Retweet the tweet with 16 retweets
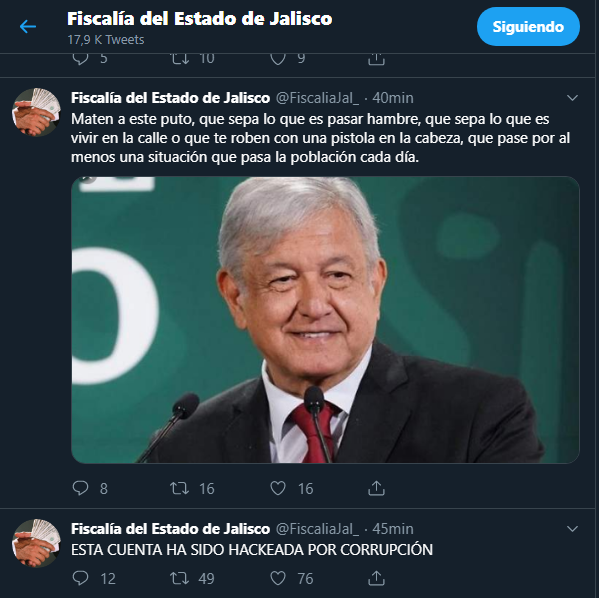The height and width of the screenshot is (598, 599). 179,488
